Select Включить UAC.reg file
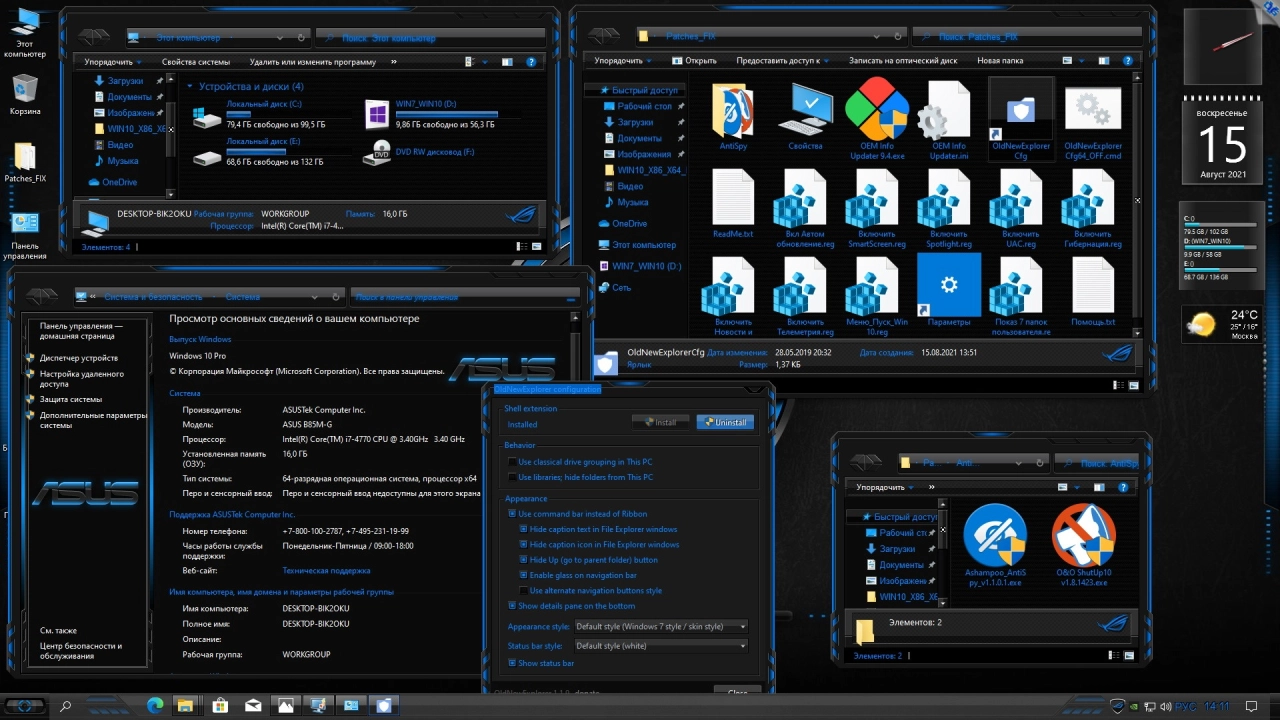 click(1020, 208)
